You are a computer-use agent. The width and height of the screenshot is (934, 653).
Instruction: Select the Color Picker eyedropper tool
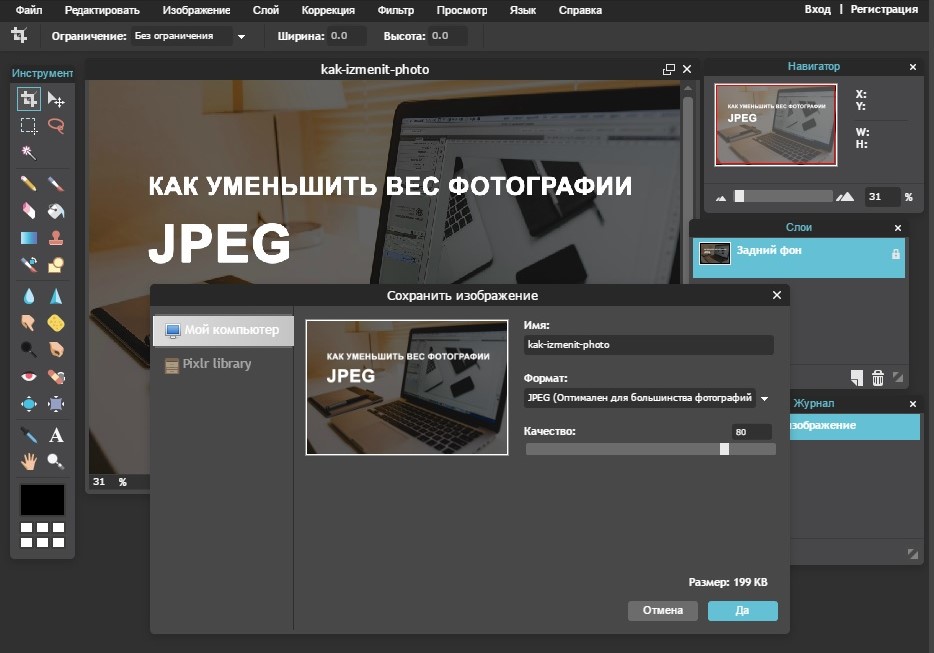click(x=29, y=435)
